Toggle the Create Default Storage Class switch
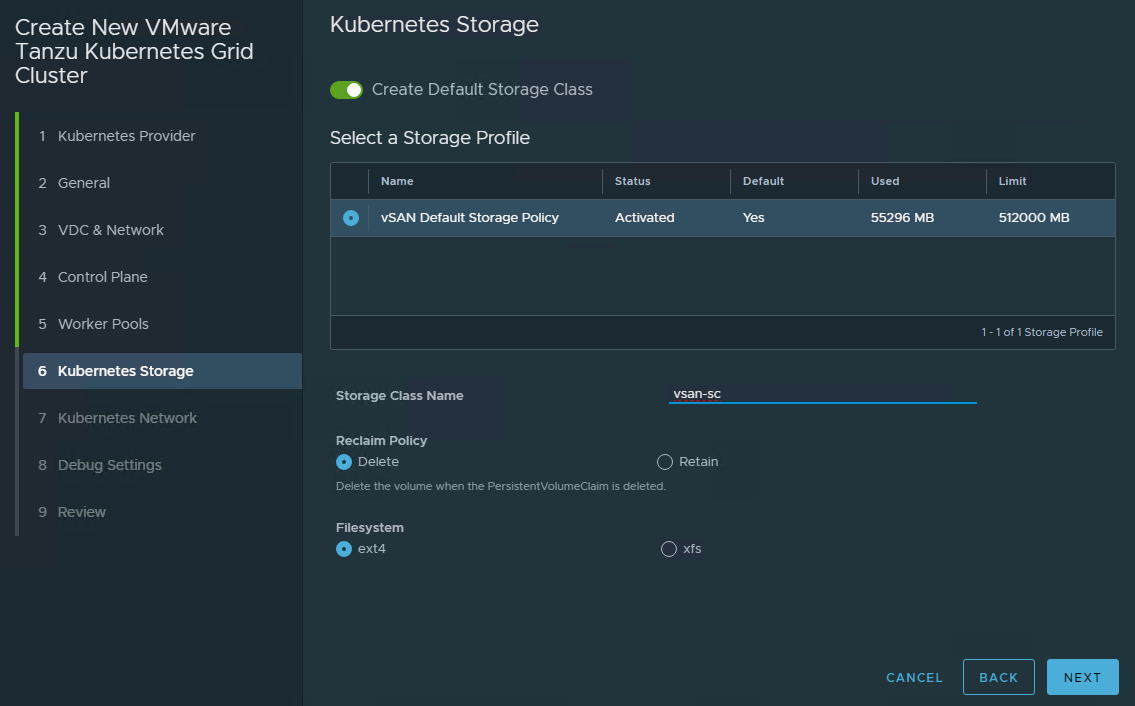The height and width of the screenshot is (706, 1135). [346, 90]
